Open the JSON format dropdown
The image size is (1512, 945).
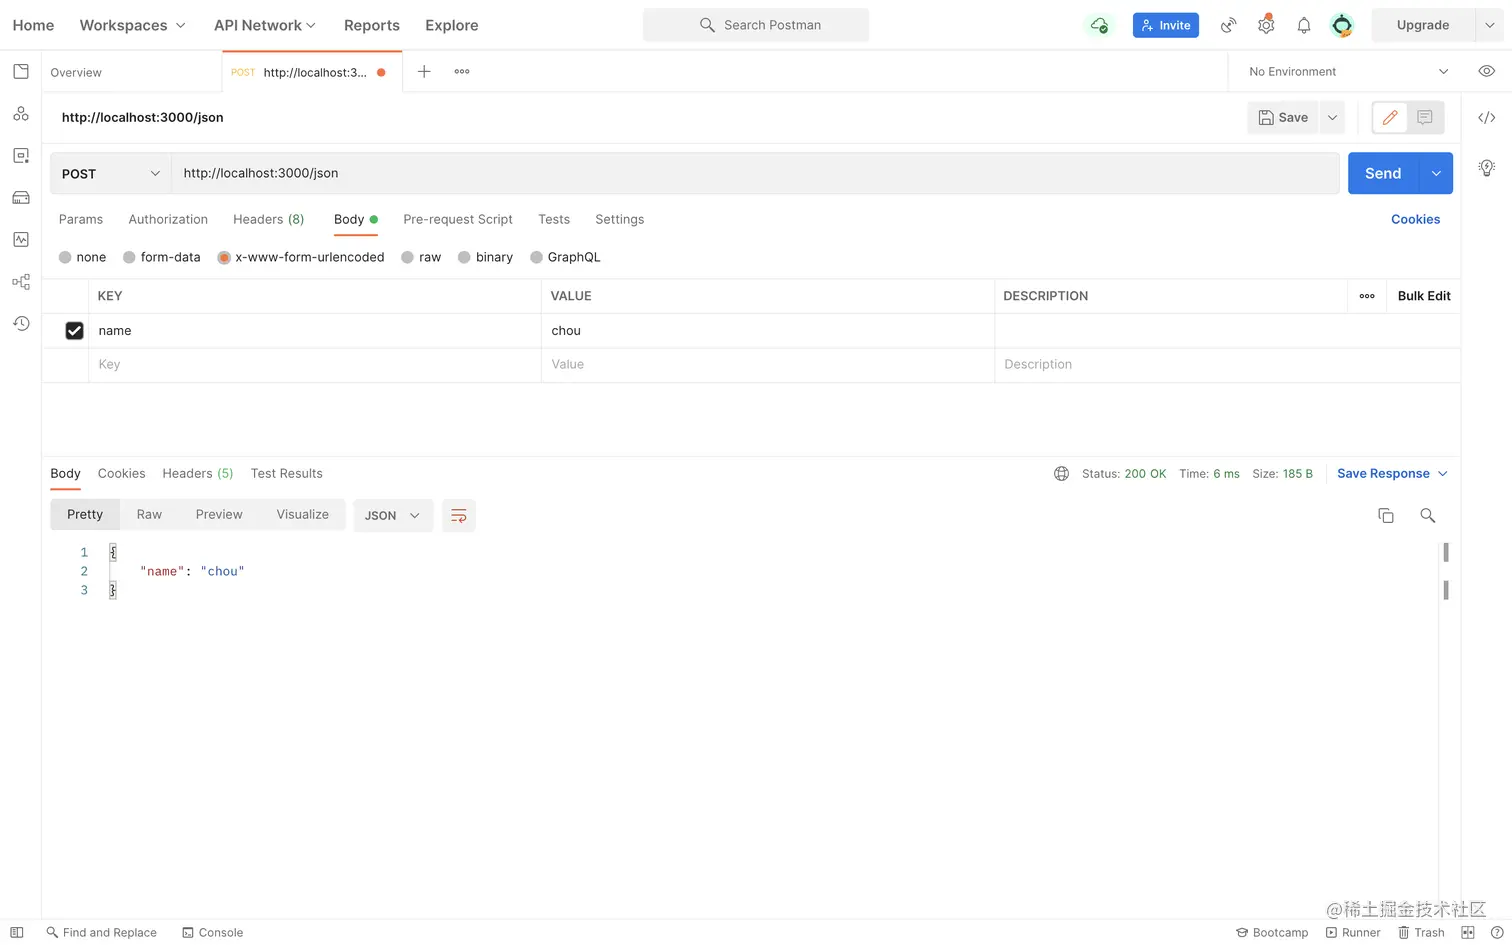pos(393,515)
